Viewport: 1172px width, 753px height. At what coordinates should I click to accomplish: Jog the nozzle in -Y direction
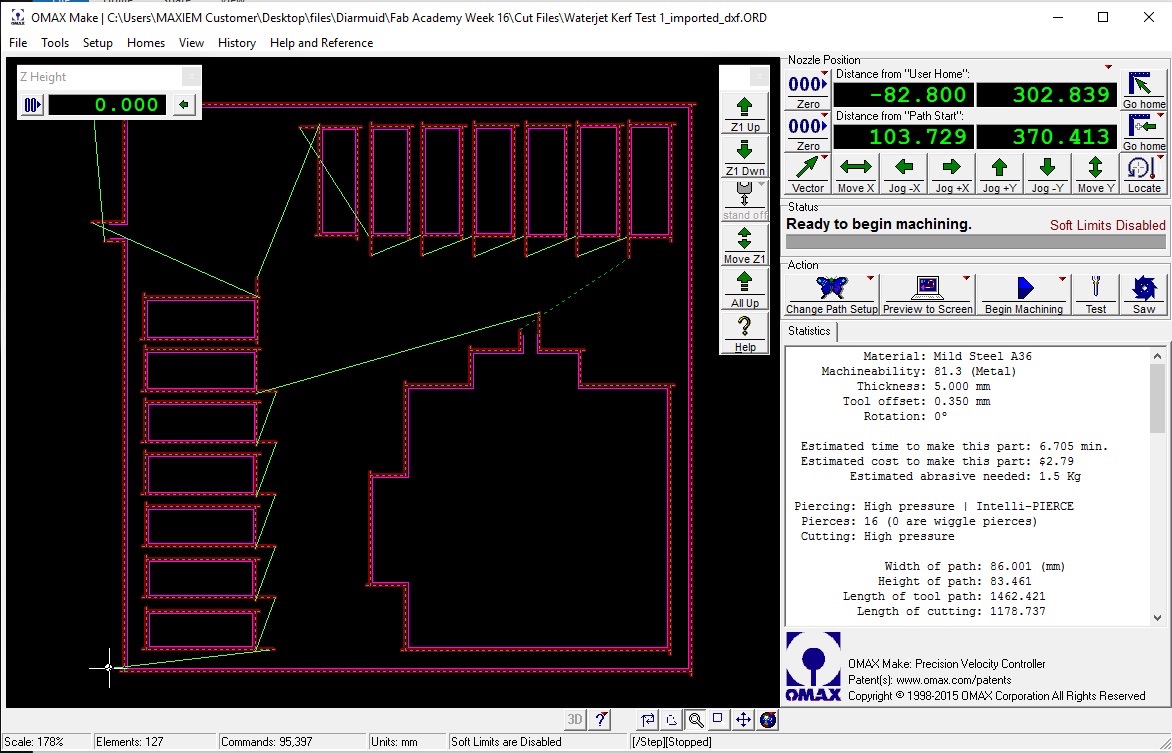coord(1047,174)
